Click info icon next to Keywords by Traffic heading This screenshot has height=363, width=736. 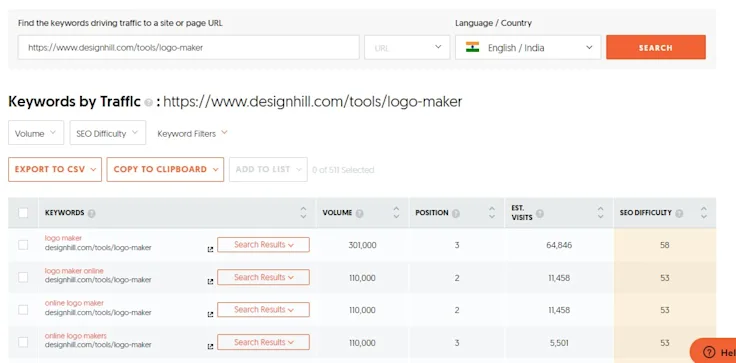point(148,102)
